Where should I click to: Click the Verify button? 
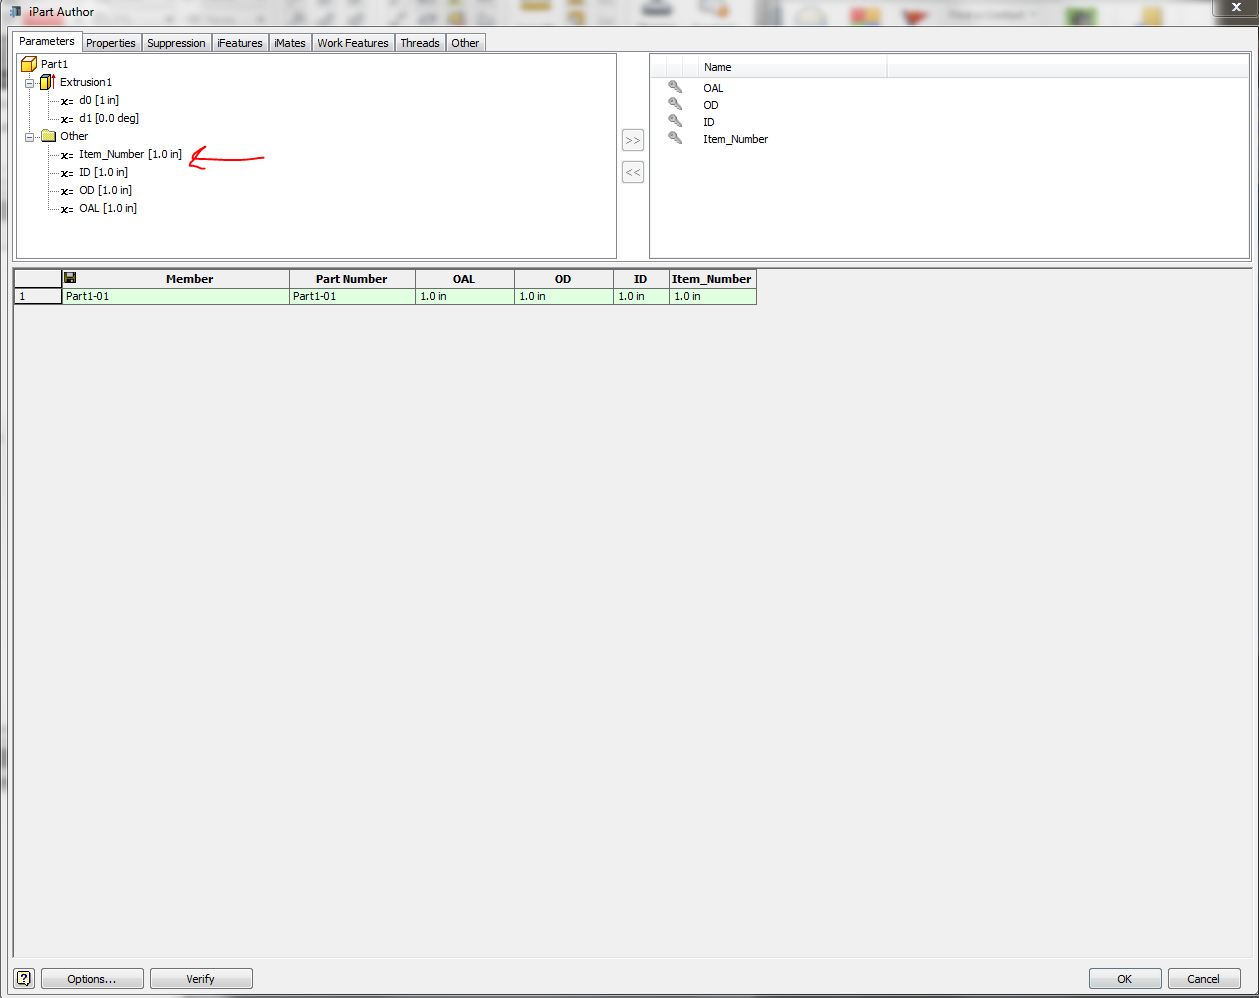[x=201, y=978]
